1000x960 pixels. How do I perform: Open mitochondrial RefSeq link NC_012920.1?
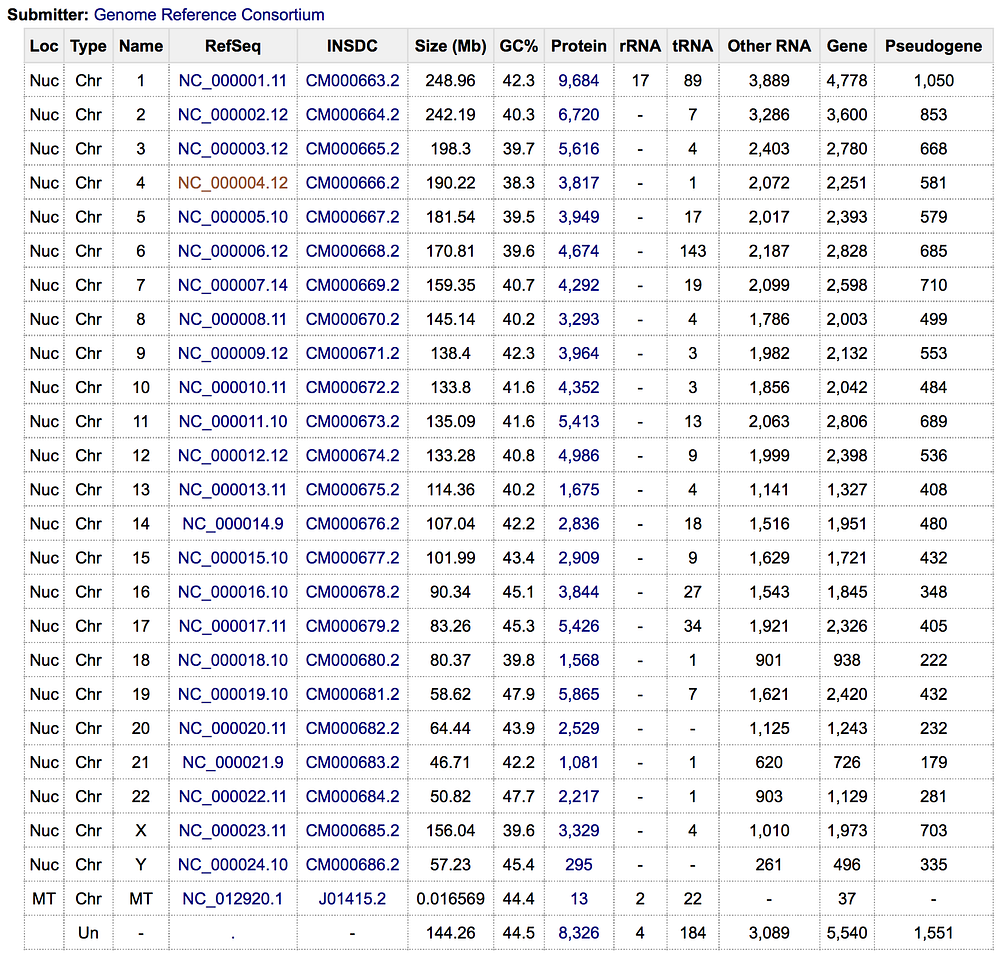(233, 899)
